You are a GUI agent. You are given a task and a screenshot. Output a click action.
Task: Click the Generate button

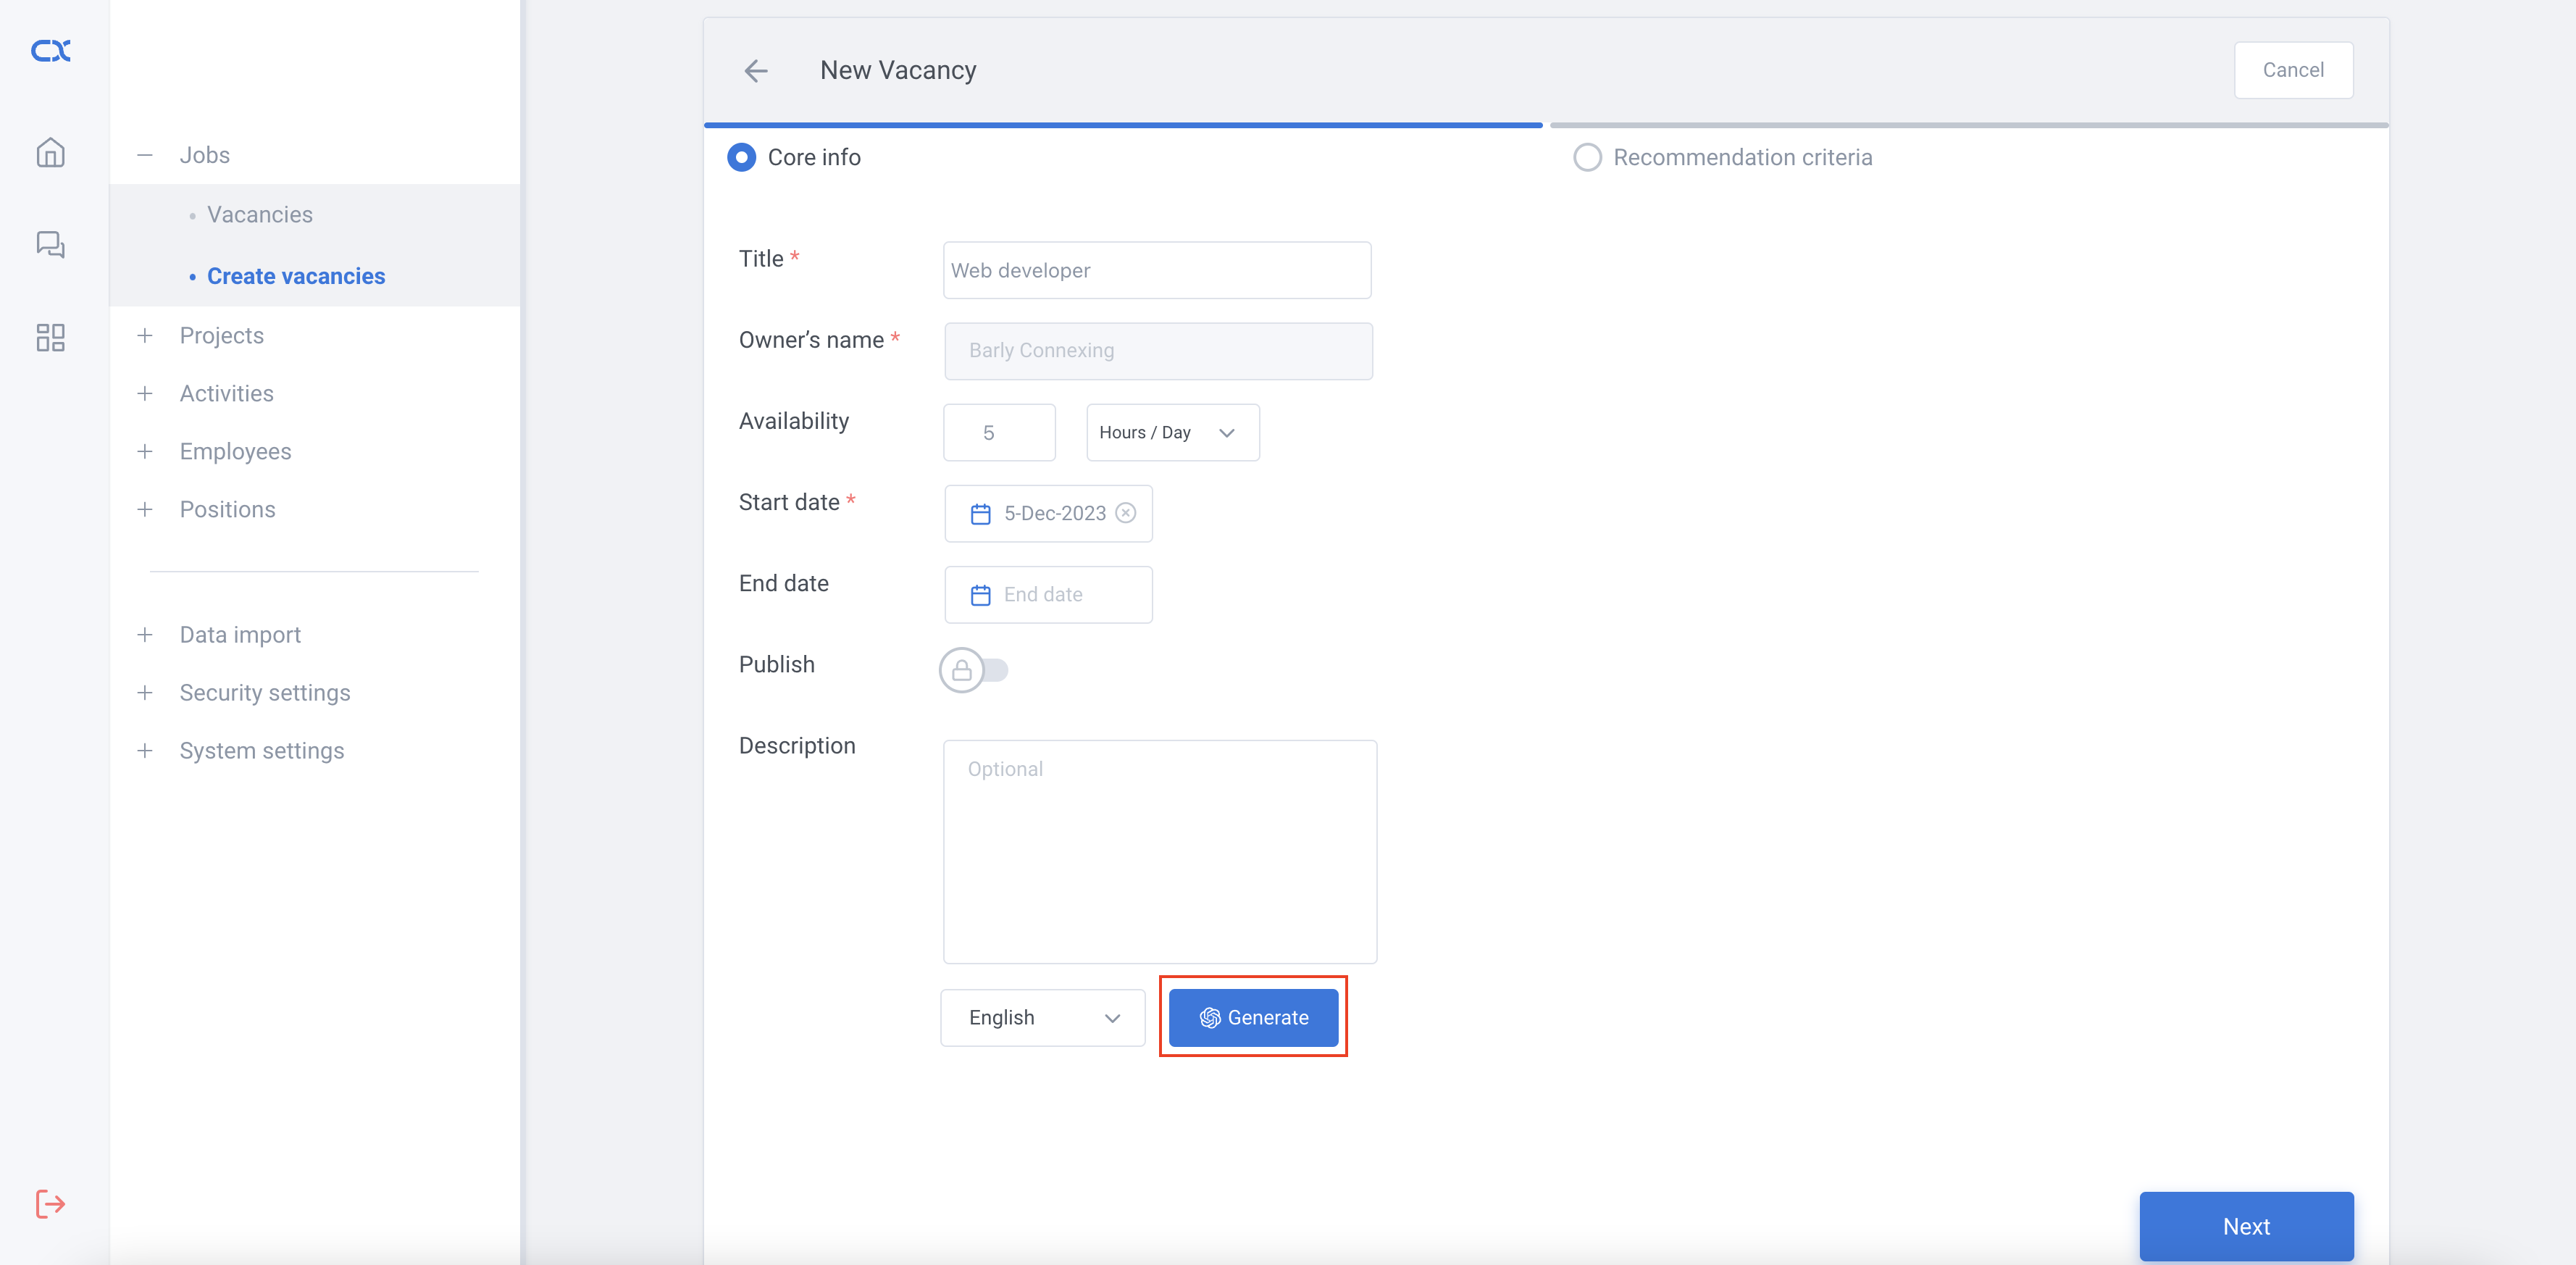1254,1018
